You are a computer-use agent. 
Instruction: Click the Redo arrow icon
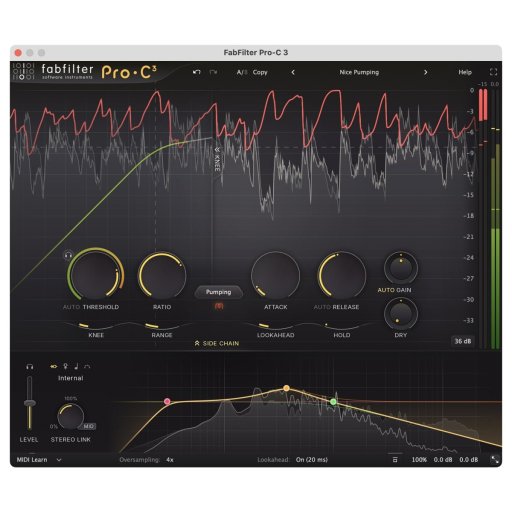click(x=213, y=72)
